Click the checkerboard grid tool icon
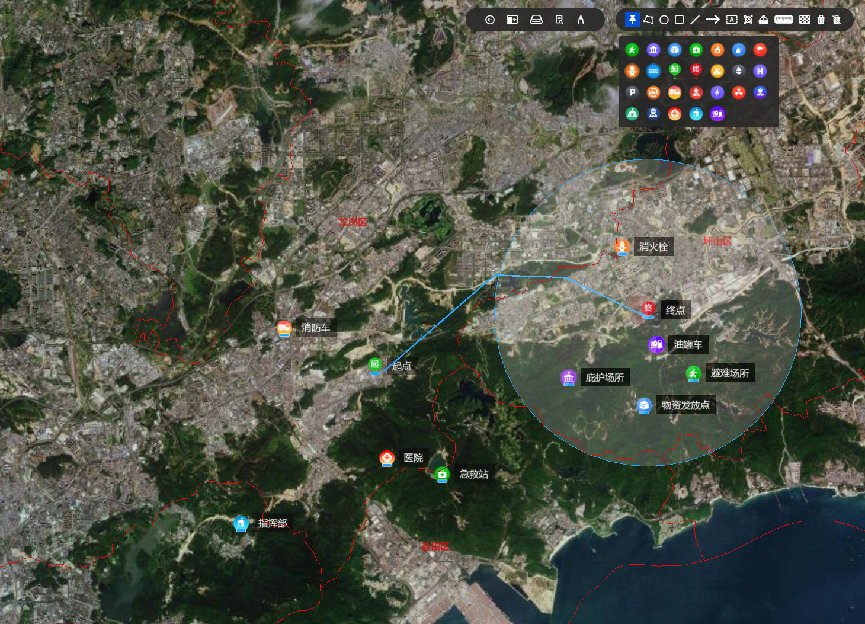 point(805,20)
